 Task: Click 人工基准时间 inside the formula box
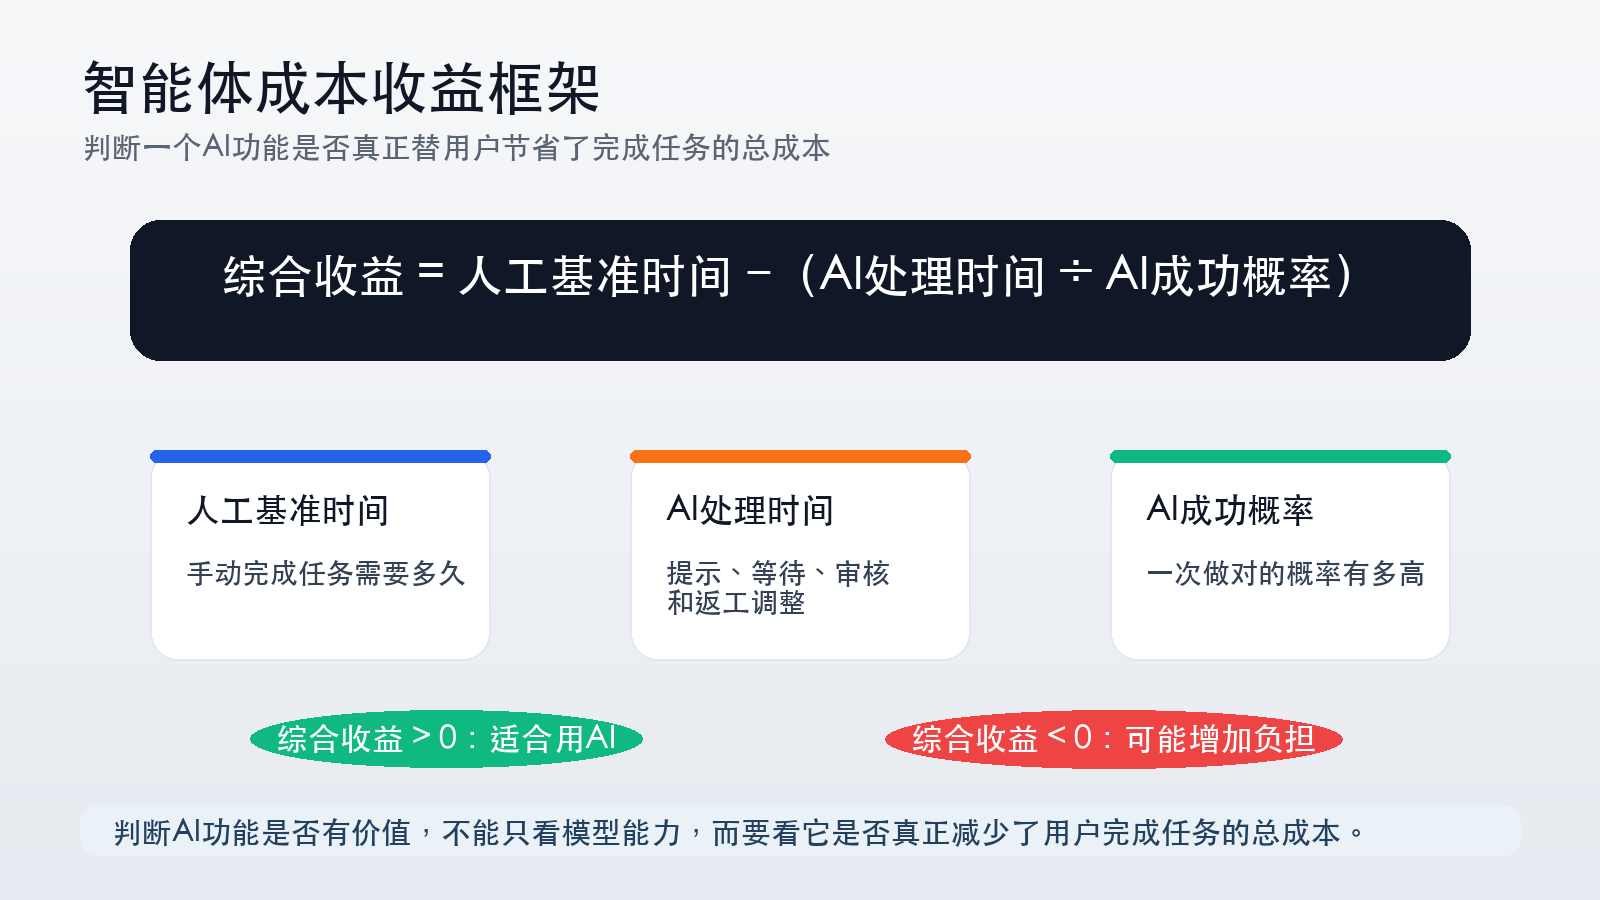595,277
